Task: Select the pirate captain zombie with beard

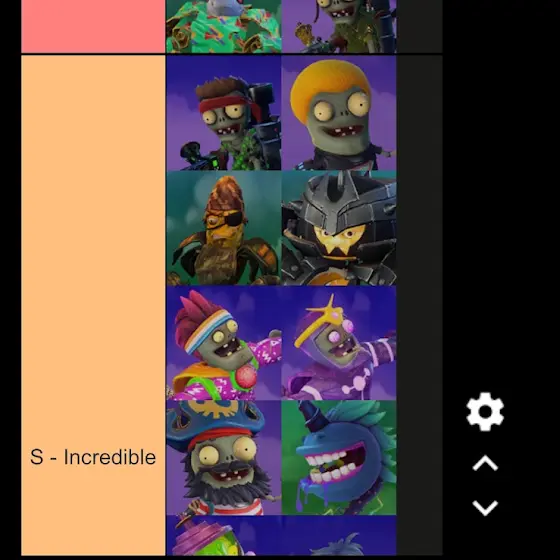Action: click(x=224, y=458)
